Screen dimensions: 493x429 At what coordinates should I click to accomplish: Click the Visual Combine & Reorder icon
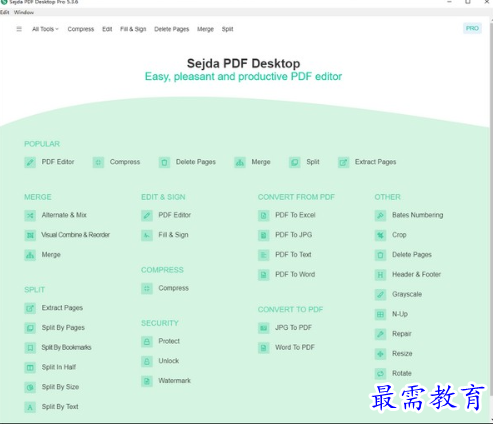tap(30, 235)
